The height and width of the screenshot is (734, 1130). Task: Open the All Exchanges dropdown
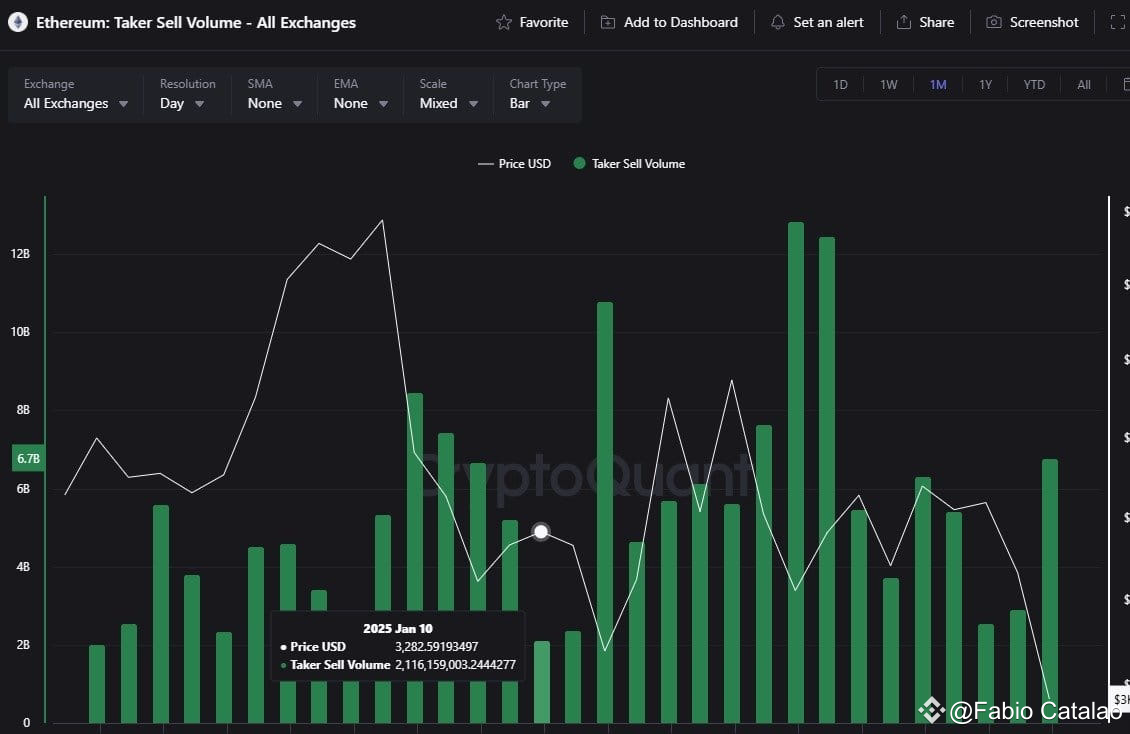tap(76, 103)
